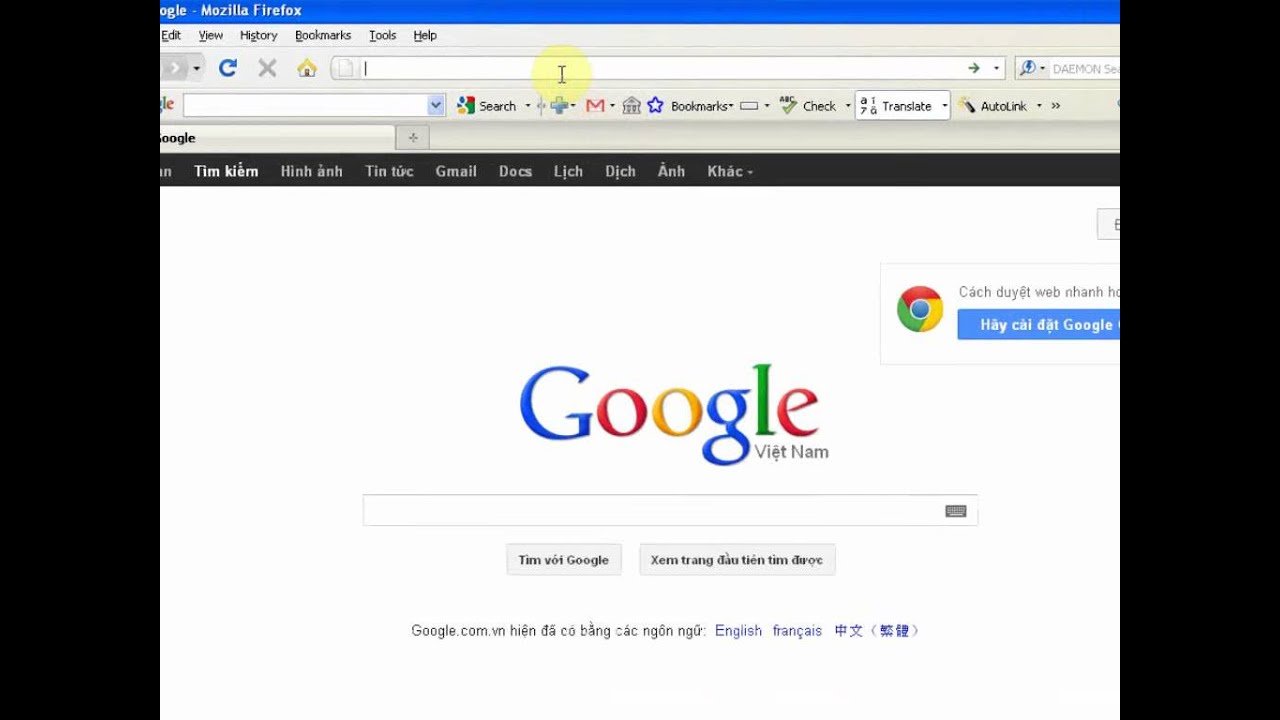Open Gmail link in Google black bar
Image resolution: width=1280 pixels, height=720 pixels.
455,171
